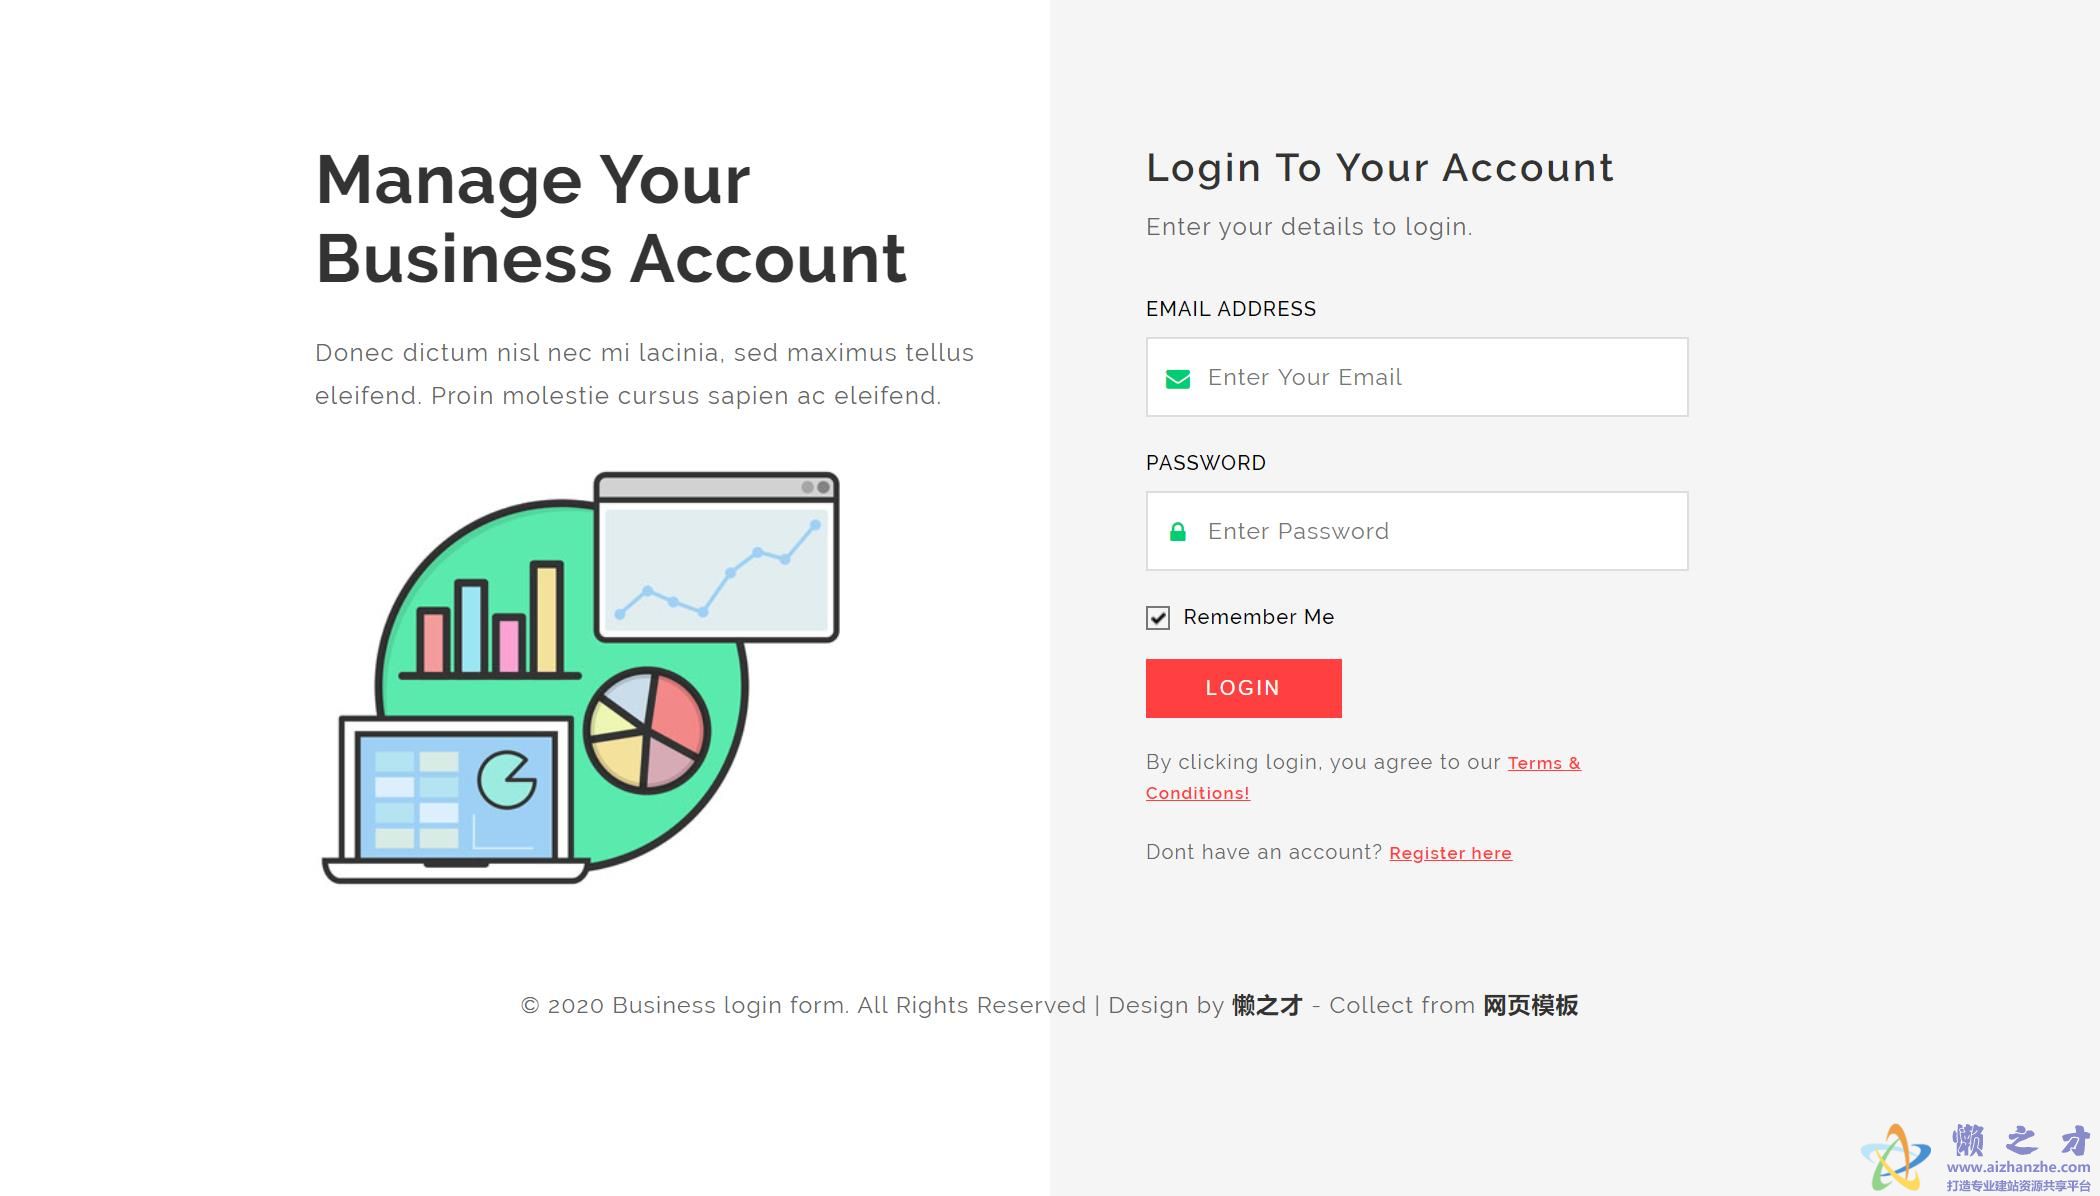
Task: Focus the Enter Password field
Action: click(1417, 531)
